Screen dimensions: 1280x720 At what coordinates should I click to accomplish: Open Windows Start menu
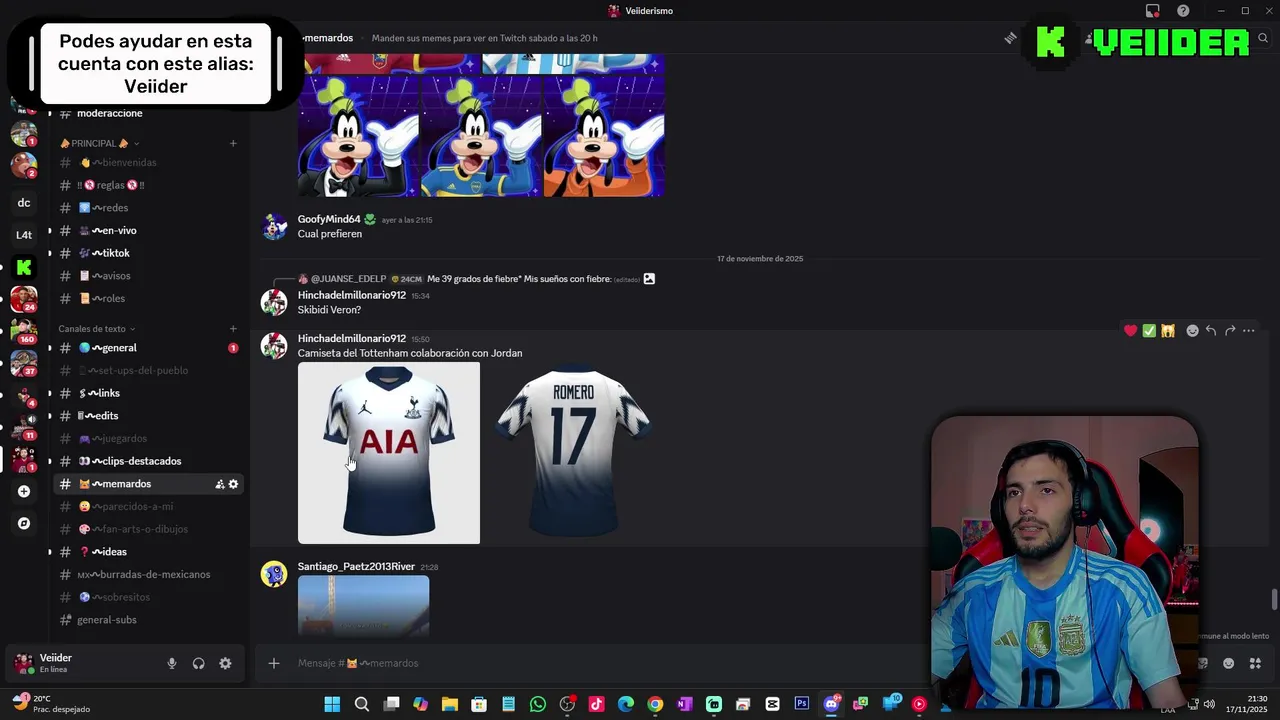pos(332,704)
